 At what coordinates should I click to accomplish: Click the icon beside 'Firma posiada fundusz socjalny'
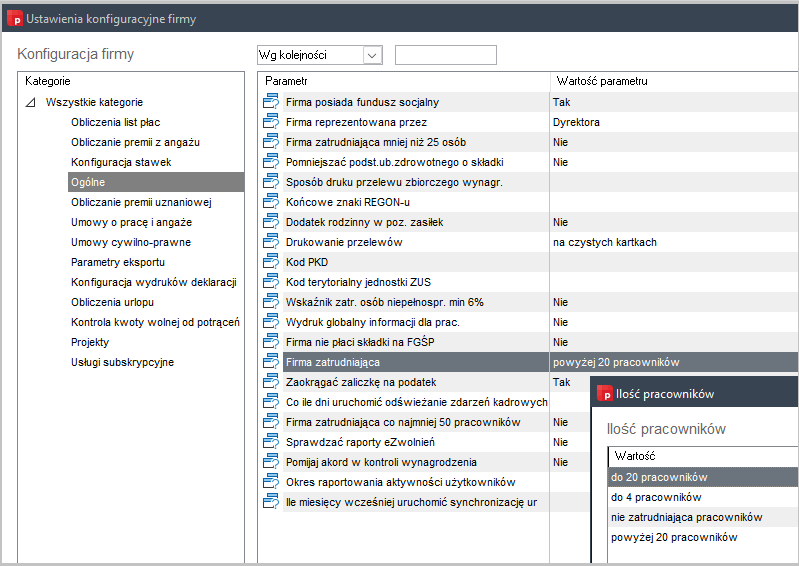pos(269,102)
